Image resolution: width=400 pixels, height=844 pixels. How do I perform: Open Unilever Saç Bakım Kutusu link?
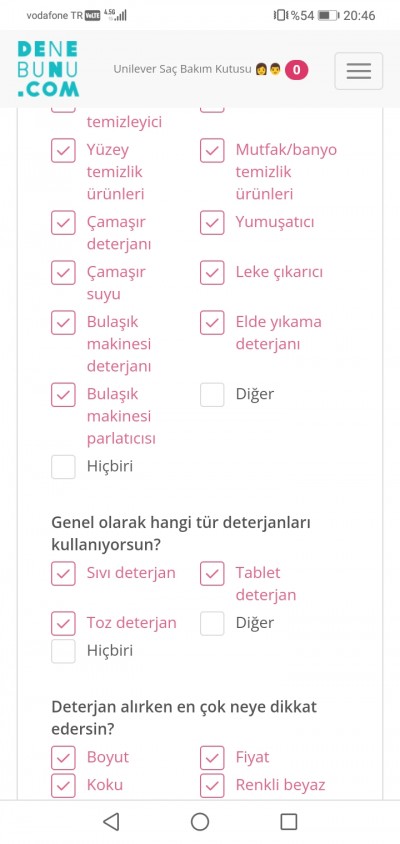coord(183,69)
